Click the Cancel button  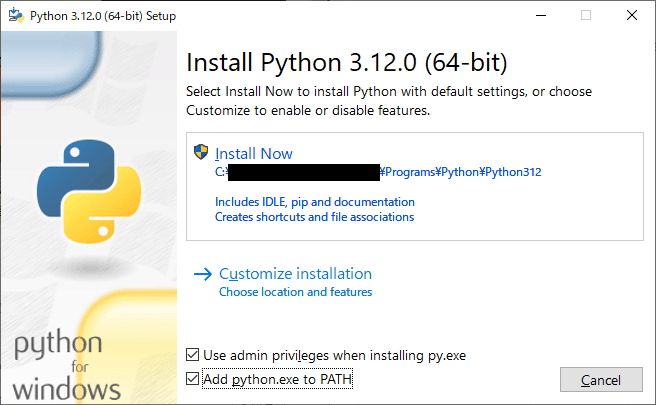point(601,379)
